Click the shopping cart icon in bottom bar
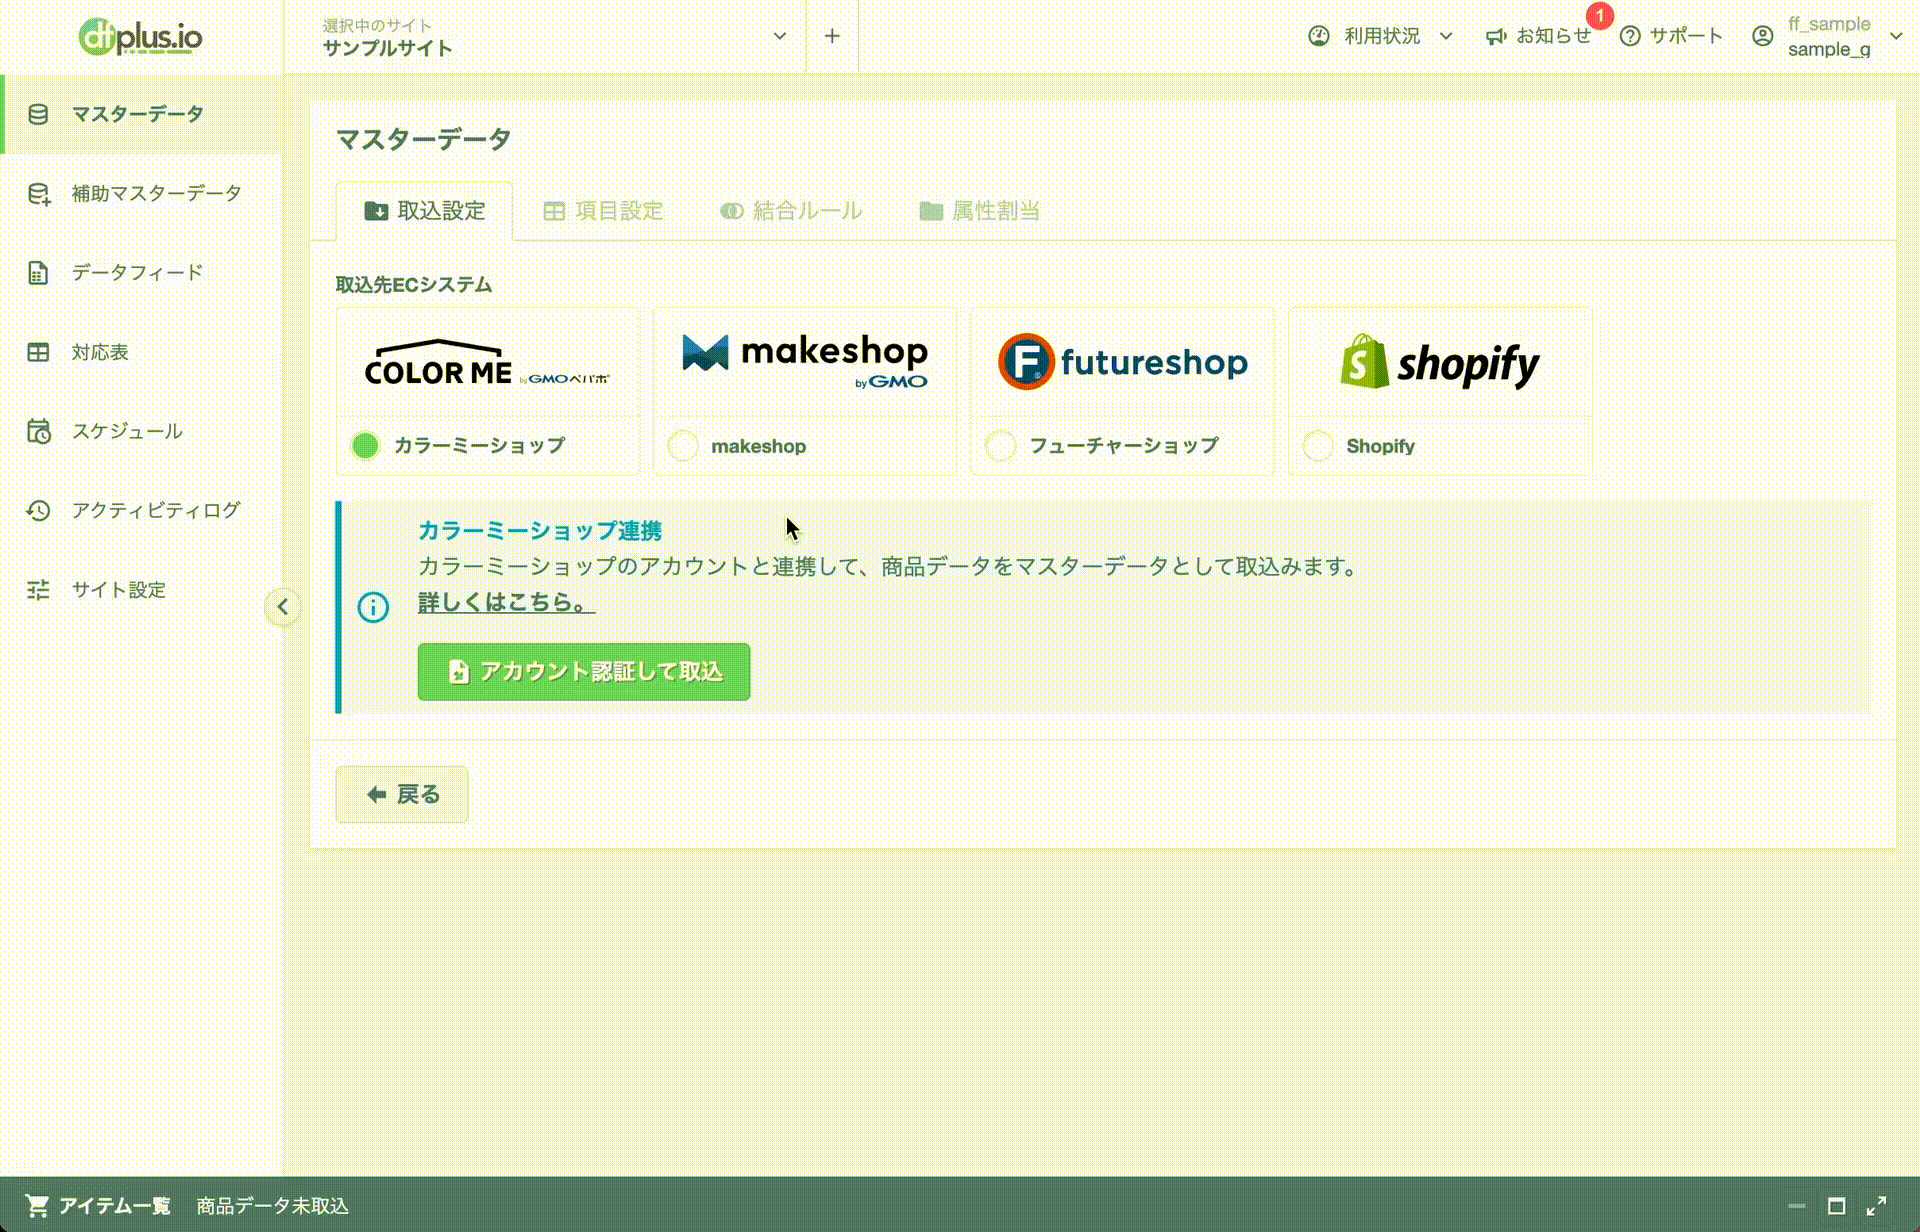 click(x=37, y=1206)
